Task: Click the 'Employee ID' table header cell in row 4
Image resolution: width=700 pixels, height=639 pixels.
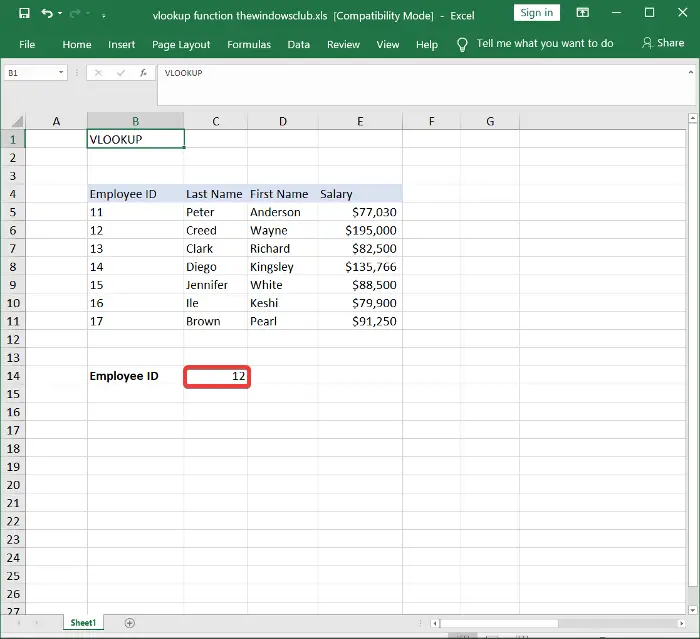Action: click(135, 194)
